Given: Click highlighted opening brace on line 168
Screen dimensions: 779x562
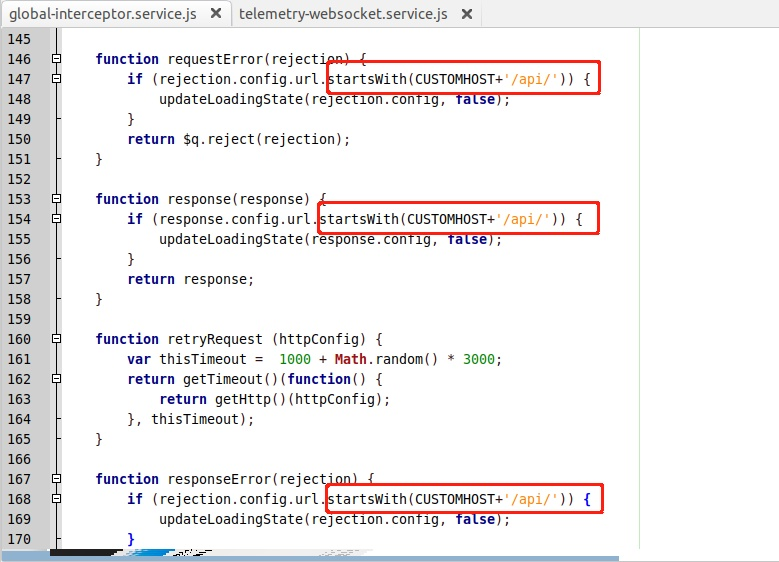Looking at the screenshot, I should pos(587,499).
